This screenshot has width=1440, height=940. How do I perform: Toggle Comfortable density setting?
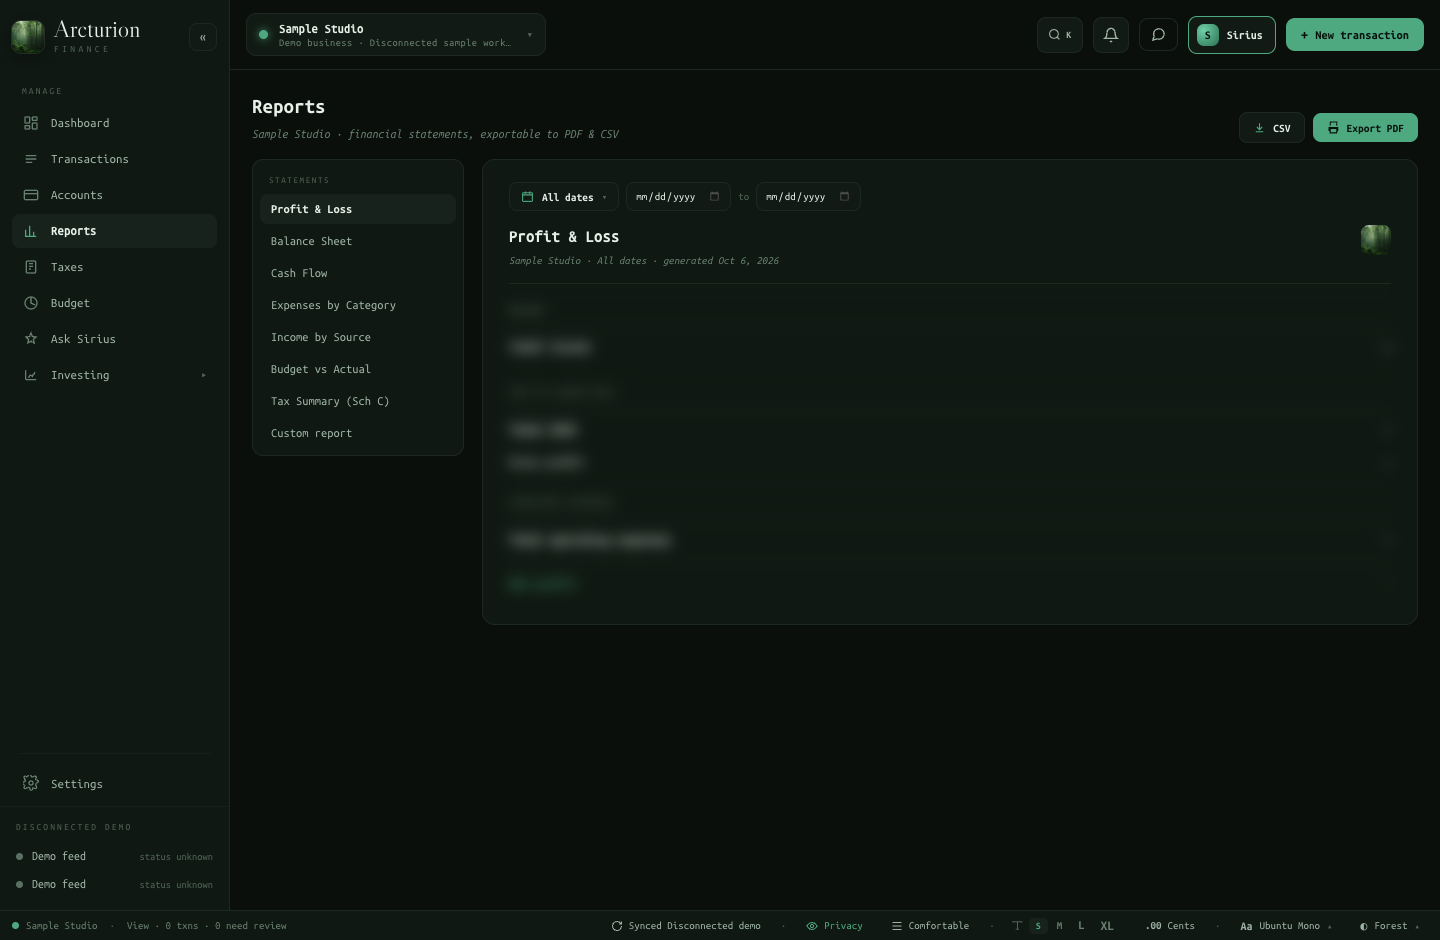point(930,926)
